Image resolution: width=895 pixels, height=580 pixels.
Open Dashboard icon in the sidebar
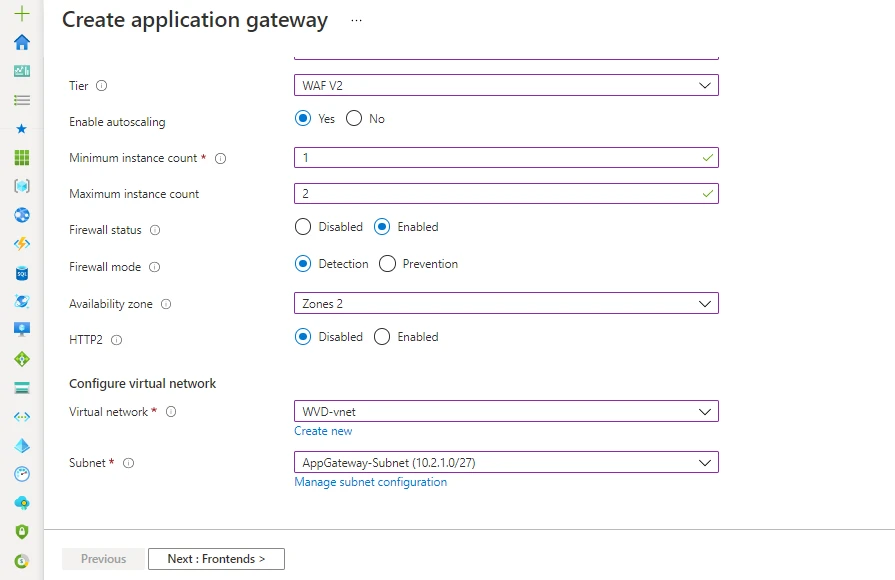(21, 71)
